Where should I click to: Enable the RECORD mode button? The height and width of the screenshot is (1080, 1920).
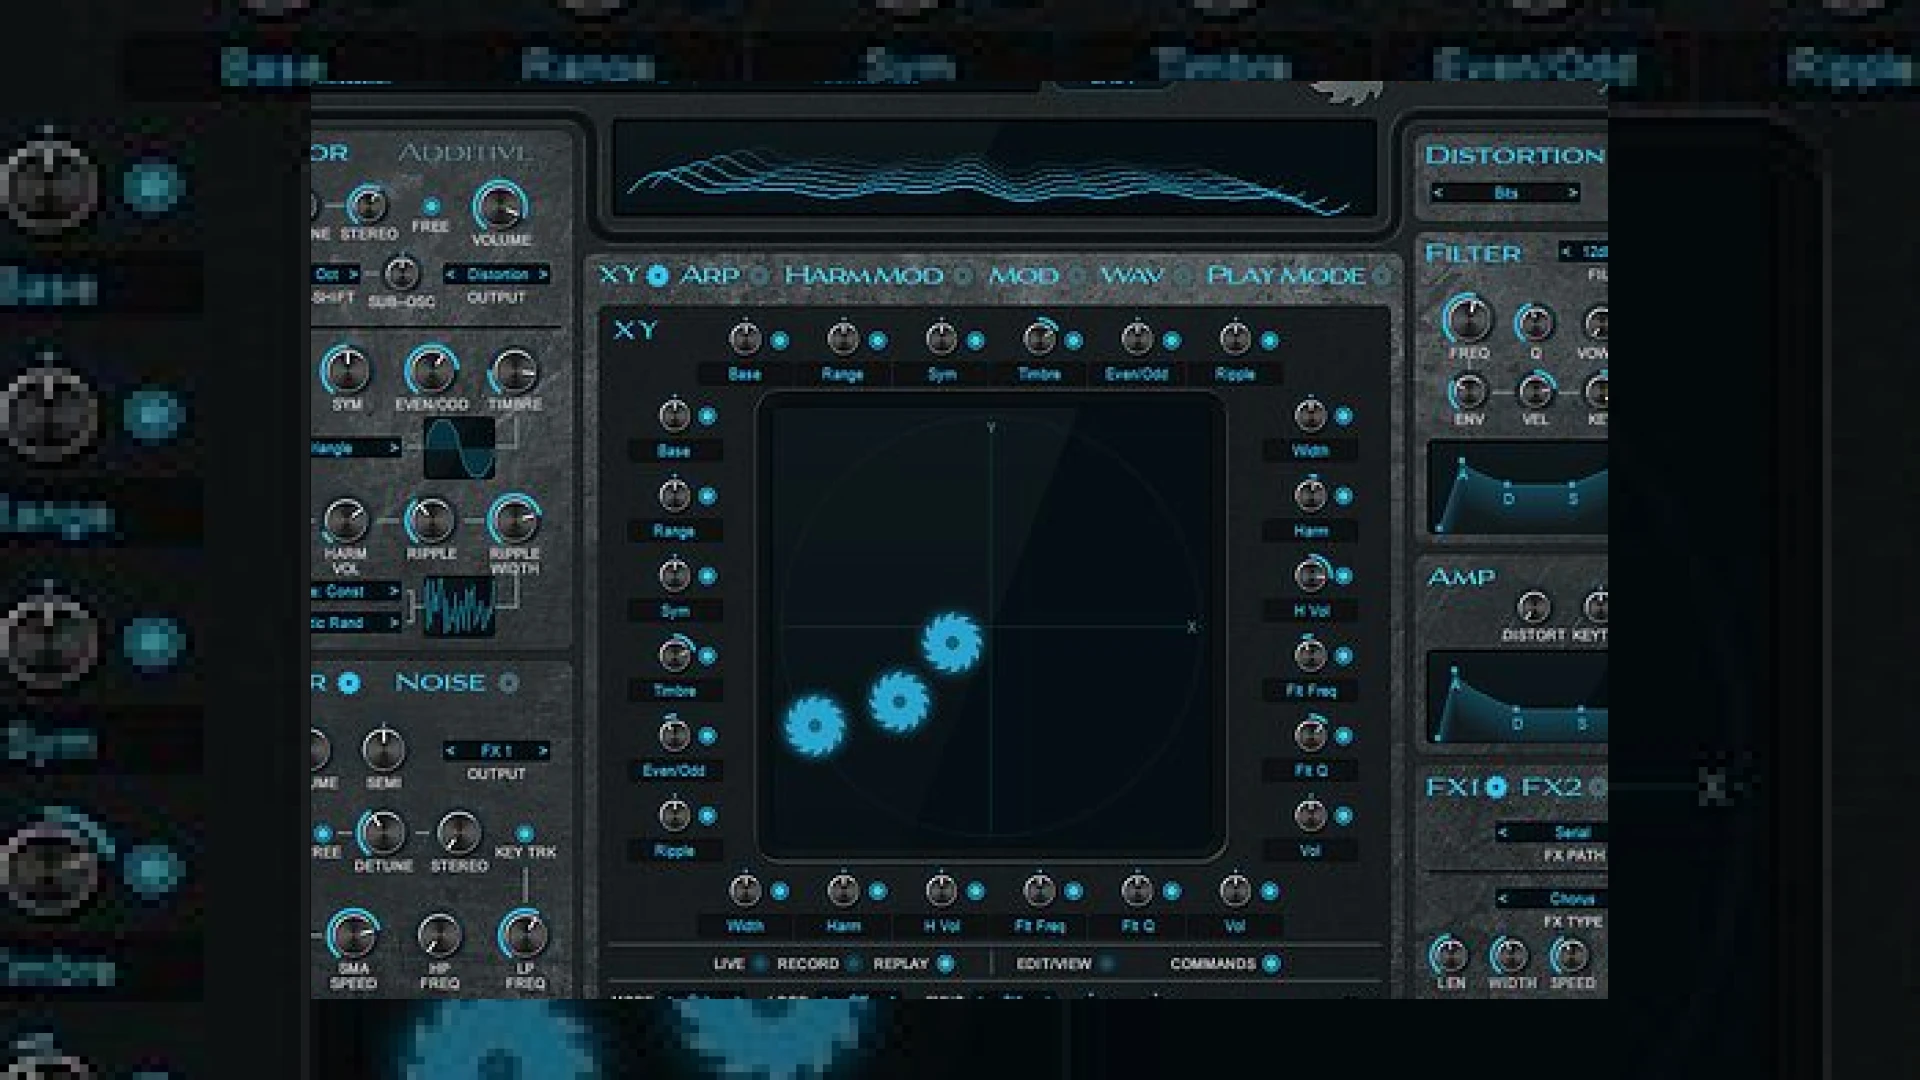pos(853,964)
